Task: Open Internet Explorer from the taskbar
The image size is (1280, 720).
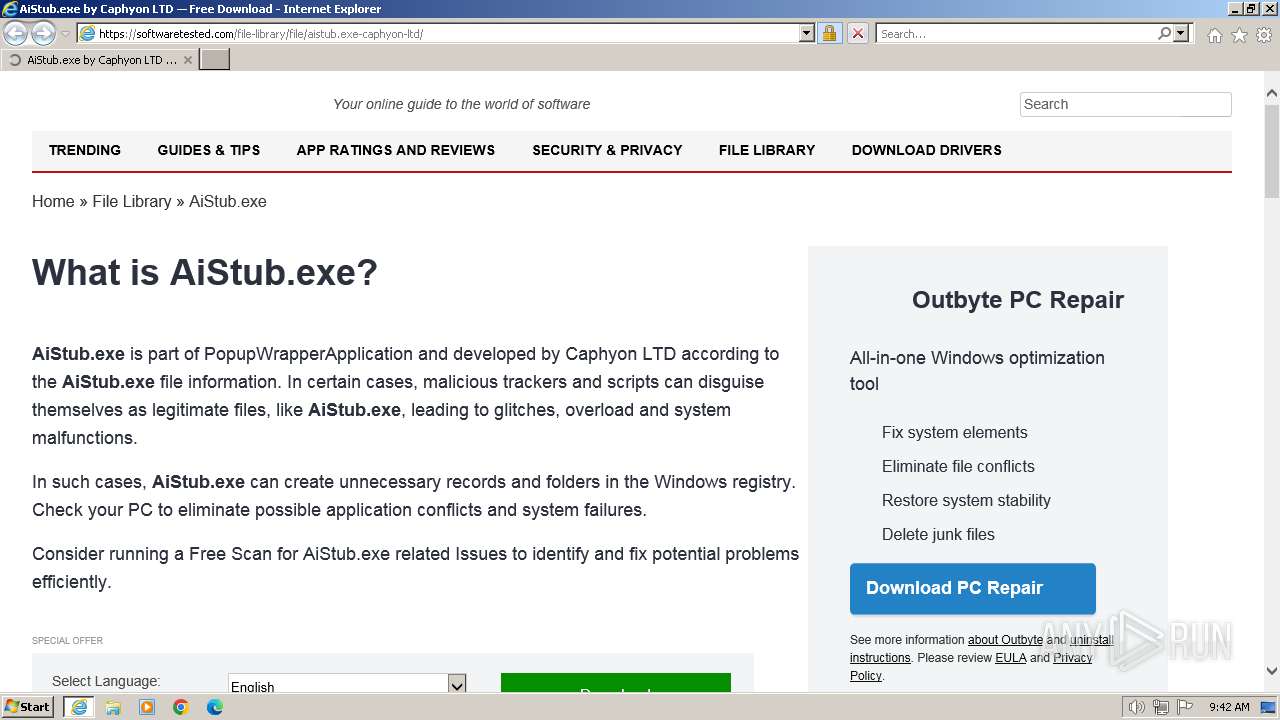Action: [79, 707]
